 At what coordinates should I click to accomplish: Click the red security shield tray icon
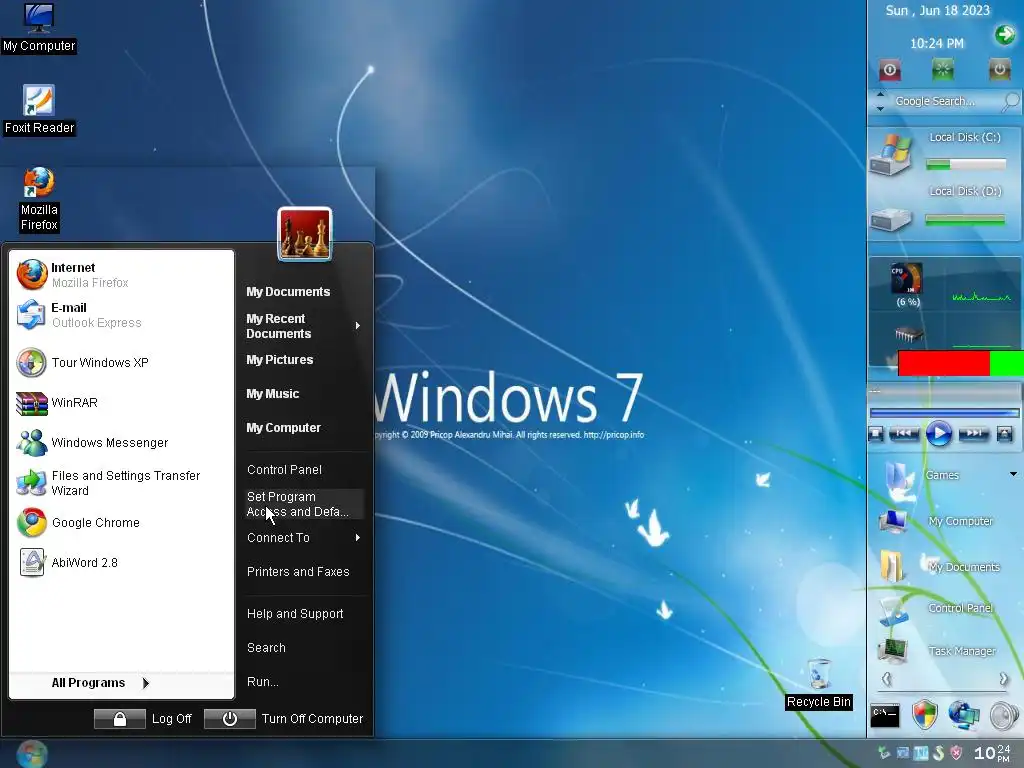coord(957,753)
